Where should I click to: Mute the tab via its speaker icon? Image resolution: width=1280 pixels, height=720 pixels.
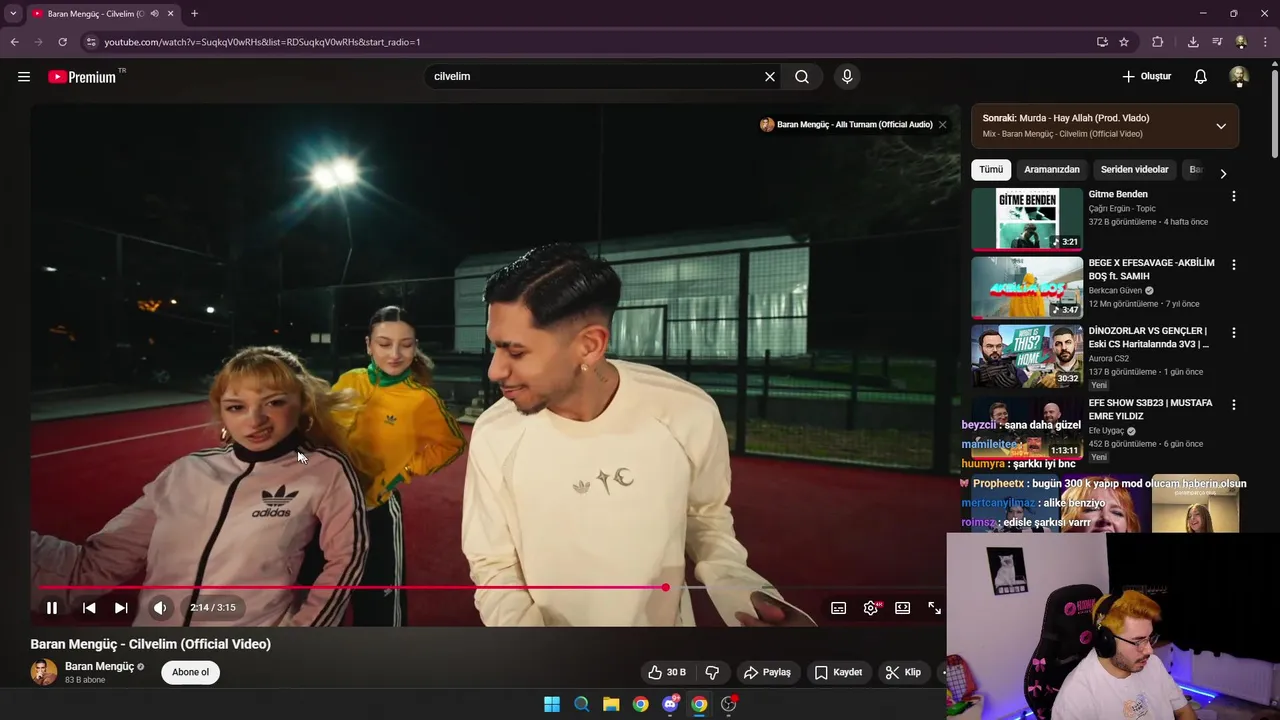154,14
